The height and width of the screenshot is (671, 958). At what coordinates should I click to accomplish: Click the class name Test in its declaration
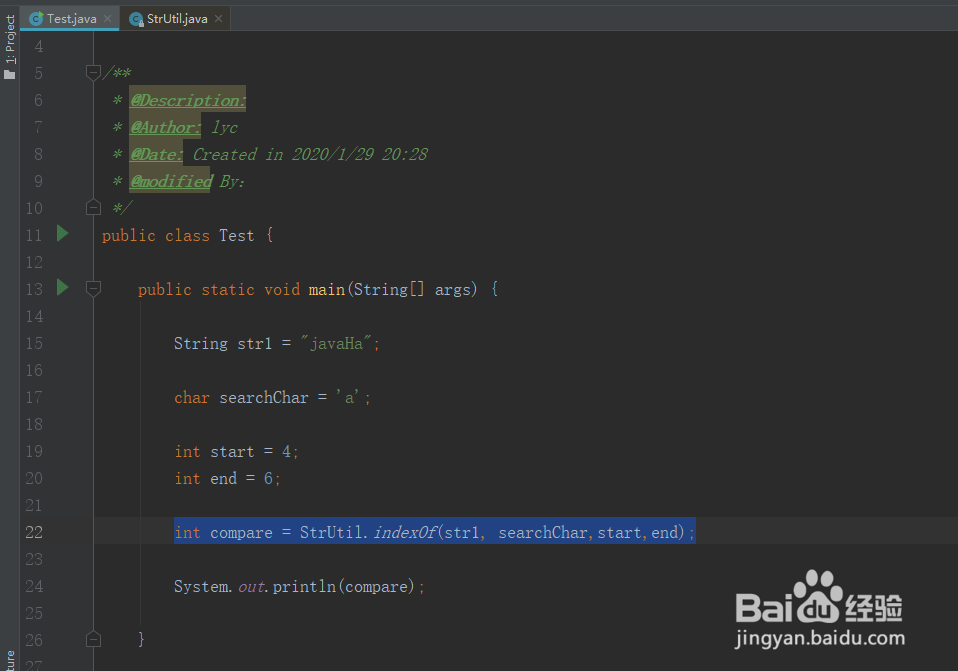236,235
